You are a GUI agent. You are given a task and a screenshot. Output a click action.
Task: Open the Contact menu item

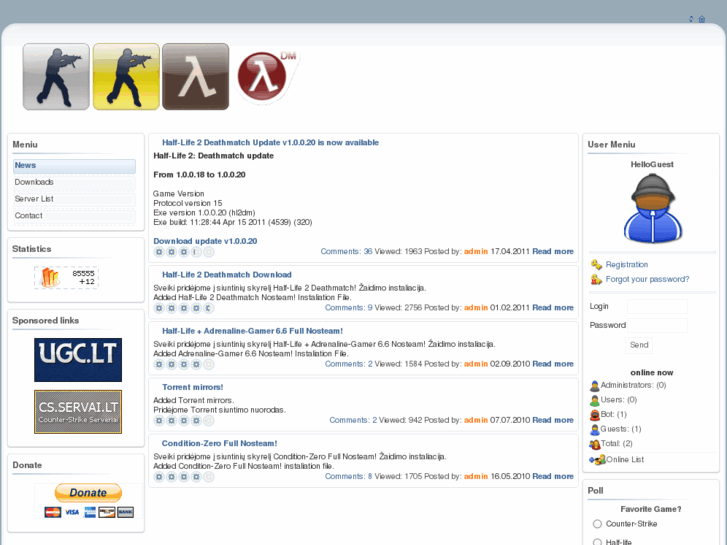74,216
